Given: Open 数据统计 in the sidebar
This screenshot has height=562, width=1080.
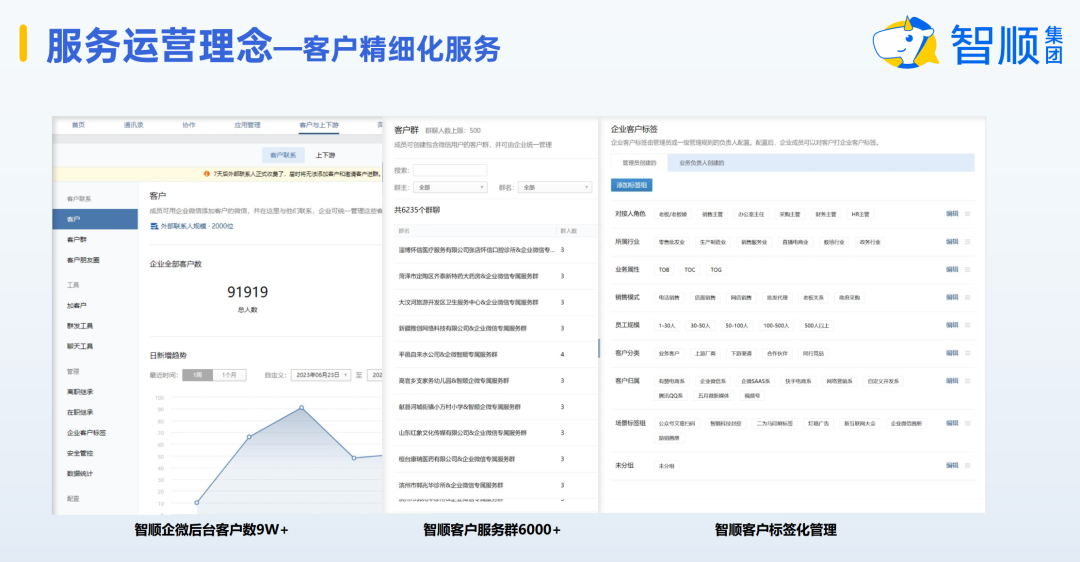Looking at the screenshot, I should tap(80, 474).
